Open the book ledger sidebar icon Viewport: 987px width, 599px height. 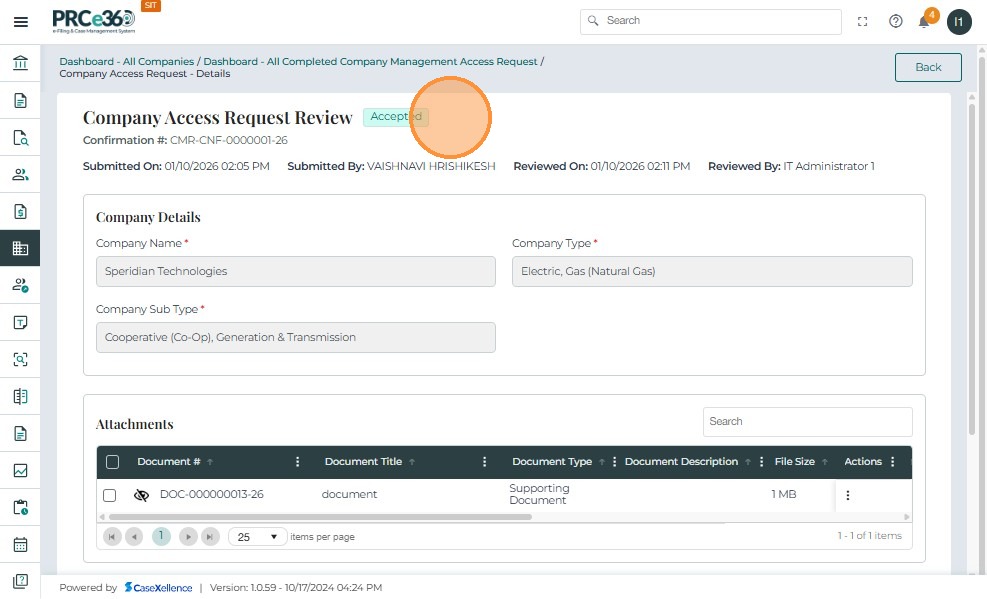click(20, 396)
